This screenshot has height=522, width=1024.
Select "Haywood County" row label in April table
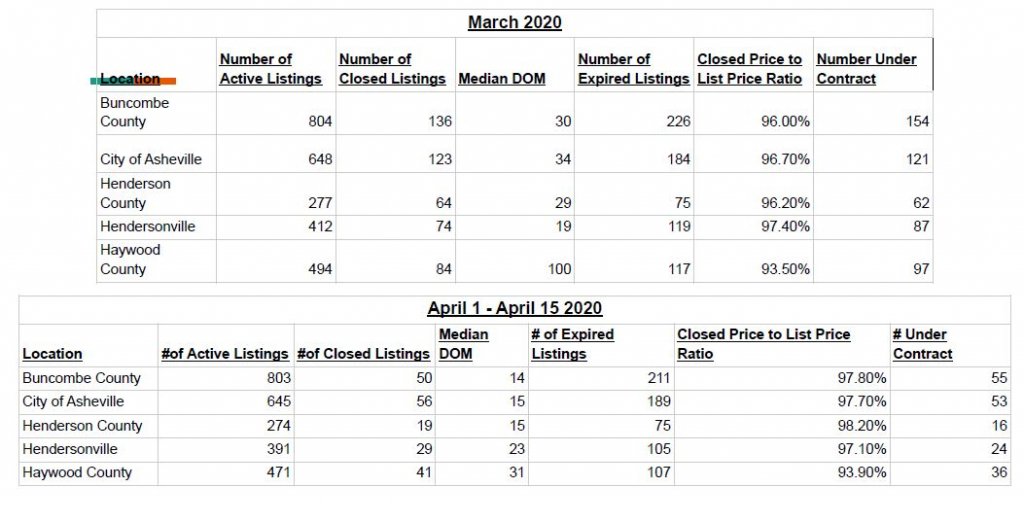(77, 473)
